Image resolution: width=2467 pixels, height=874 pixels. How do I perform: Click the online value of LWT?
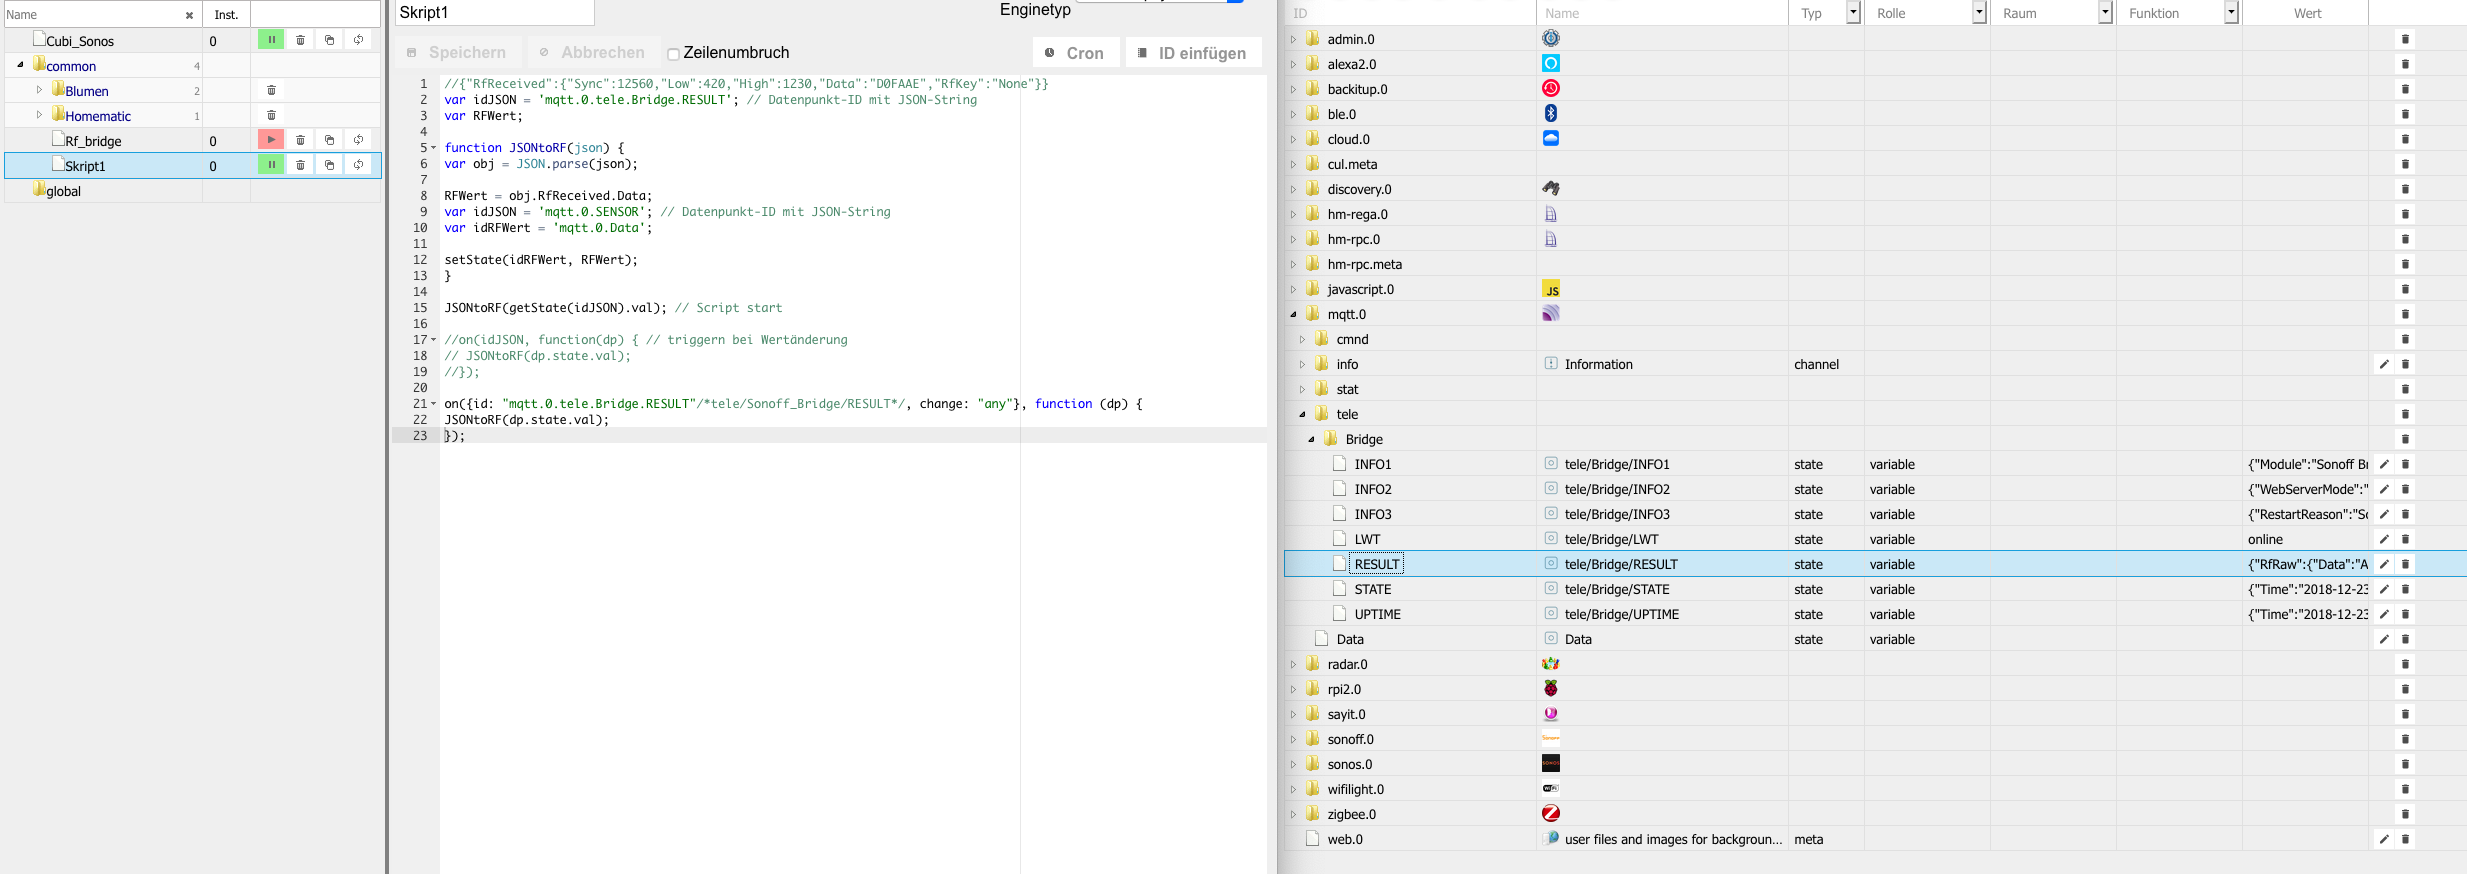click(2265, 539)
